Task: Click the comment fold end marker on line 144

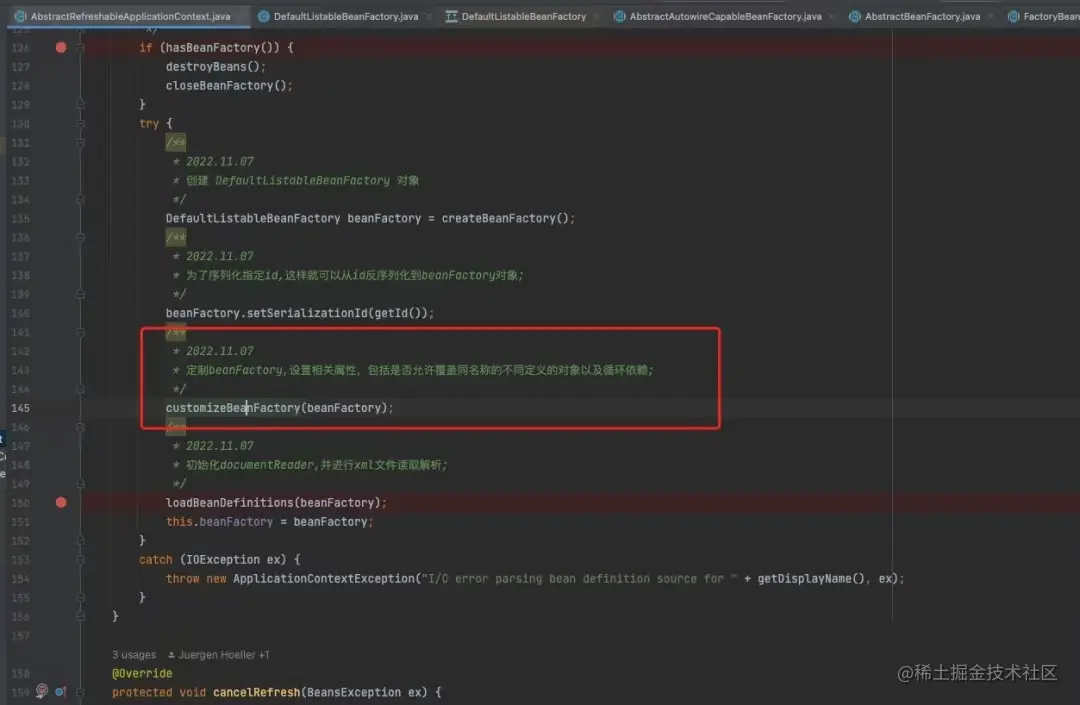Action: (81, 389)
